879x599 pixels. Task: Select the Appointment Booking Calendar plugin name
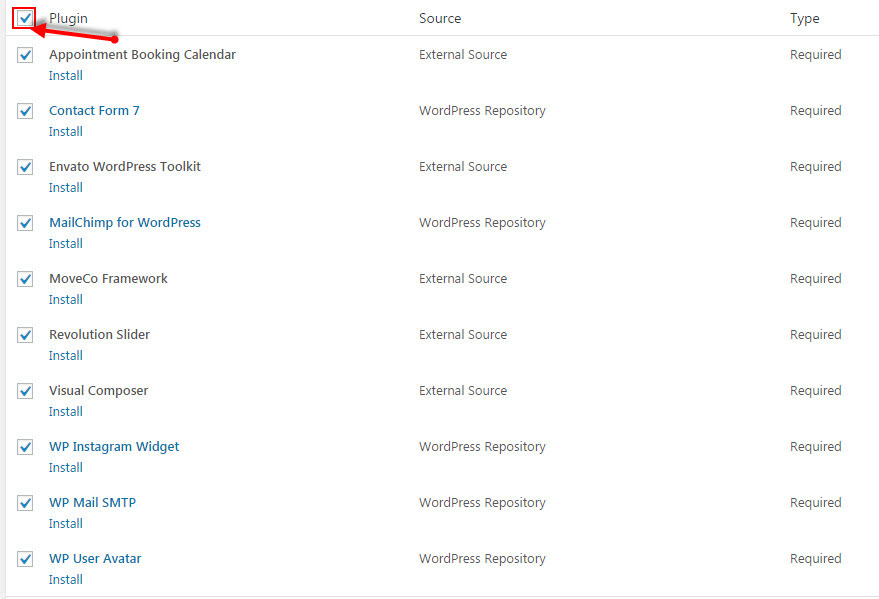[142, 54]
